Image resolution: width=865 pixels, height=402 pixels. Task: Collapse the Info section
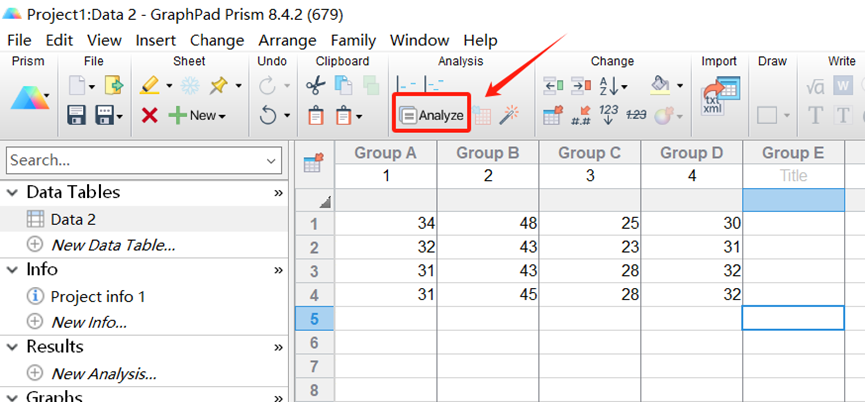(11, 270)
